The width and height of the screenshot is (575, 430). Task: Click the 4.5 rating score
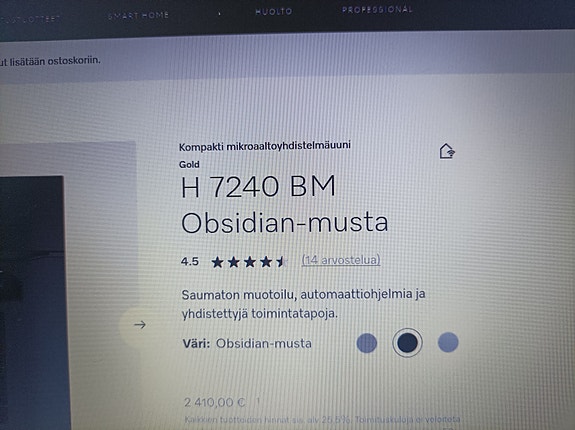190,262
